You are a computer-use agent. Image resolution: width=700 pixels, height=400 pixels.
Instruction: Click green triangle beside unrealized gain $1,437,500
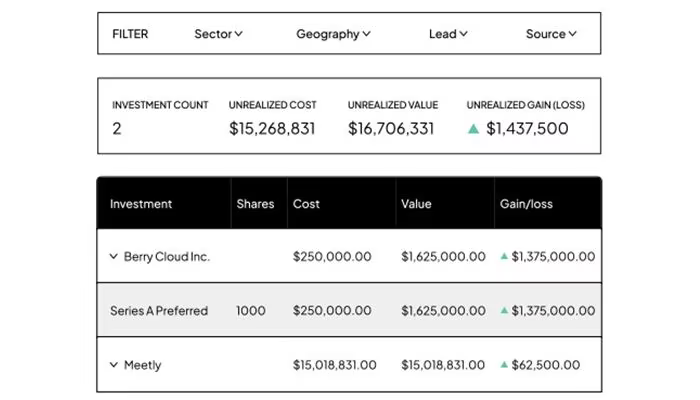click(x=473, y=129)
